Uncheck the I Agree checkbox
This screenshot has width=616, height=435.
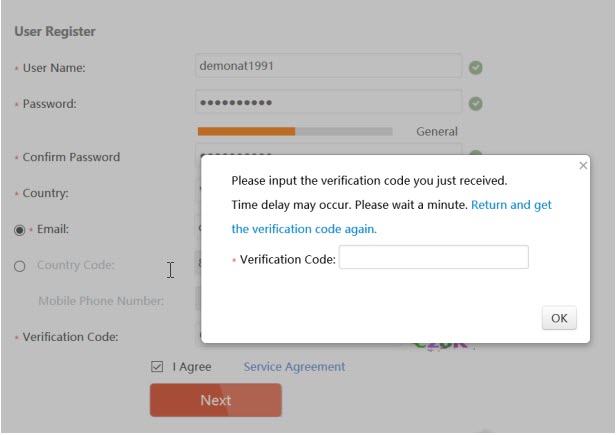(157, 367)
